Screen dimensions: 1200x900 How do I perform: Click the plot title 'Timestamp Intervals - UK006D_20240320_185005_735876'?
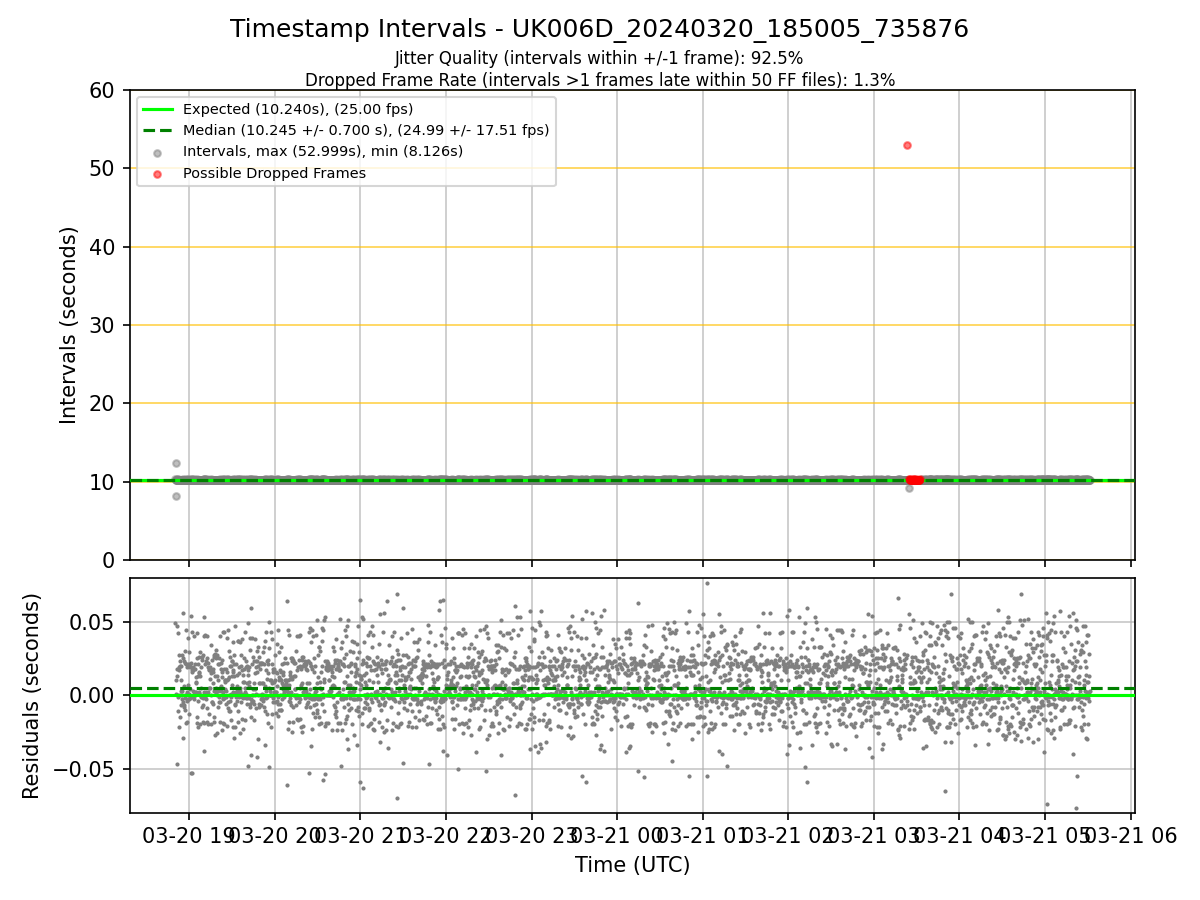pyautogui.click(x=599, y=29)
